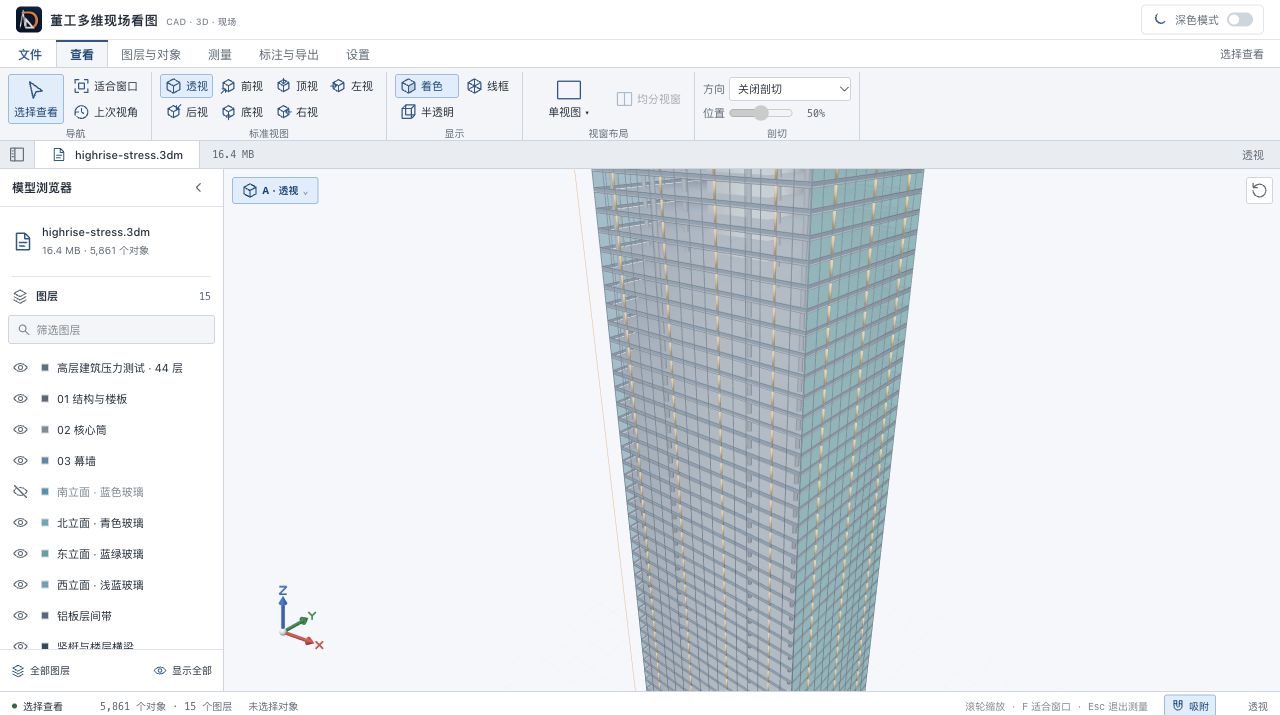This screenshot has height=715, width=1280.
Task: Switch to 顶视 top view
Action: [x=297, y=86]
